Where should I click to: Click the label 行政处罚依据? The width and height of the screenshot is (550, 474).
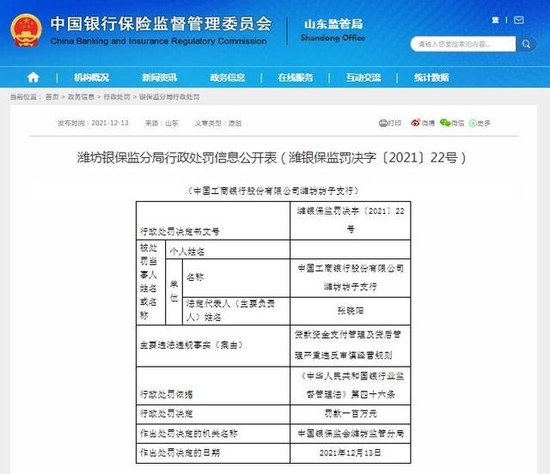coord(166,394)
